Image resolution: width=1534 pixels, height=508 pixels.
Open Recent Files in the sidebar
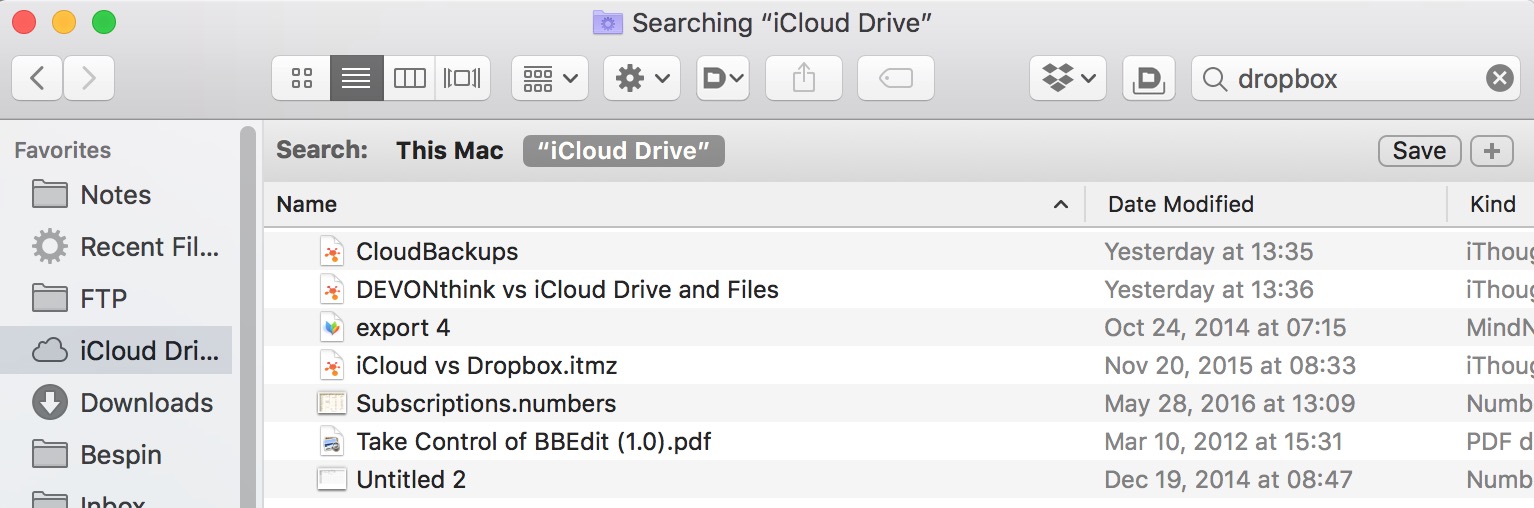pyautogui.click(x=116, y=247)
